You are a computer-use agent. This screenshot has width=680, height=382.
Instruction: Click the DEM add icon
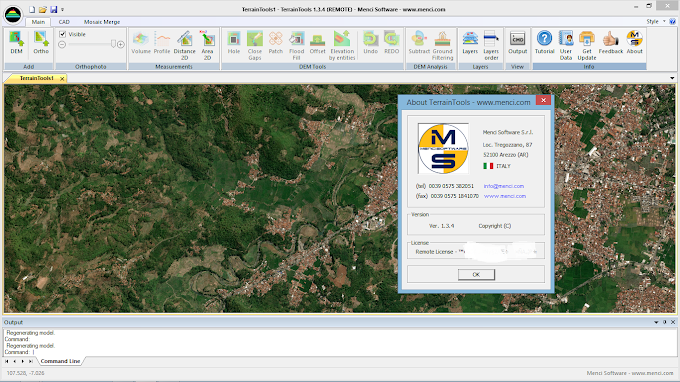pos(16,42)
